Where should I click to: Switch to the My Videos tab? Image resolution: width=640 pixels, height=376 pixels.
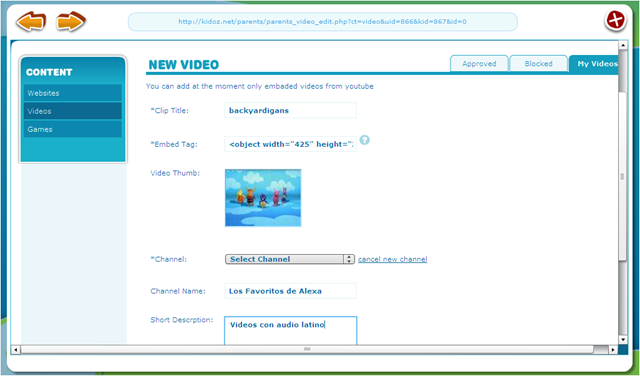(594, 64)
